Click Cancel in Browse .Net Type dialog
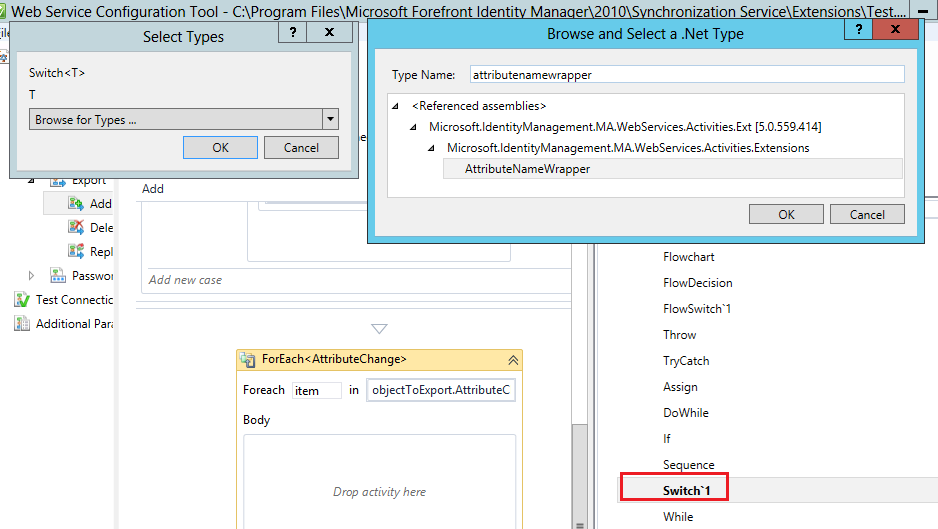 (867, 214)
